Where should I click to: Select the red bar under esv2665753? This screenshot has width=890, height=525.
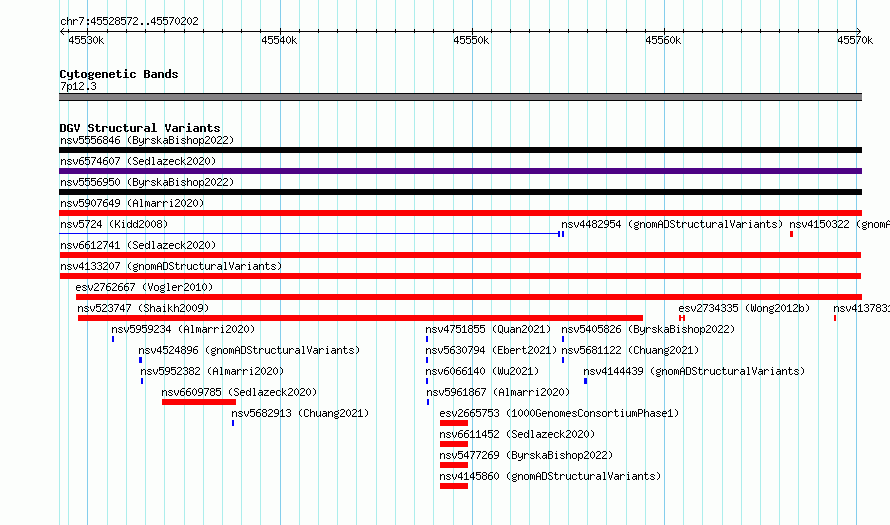tap(454, 423)
